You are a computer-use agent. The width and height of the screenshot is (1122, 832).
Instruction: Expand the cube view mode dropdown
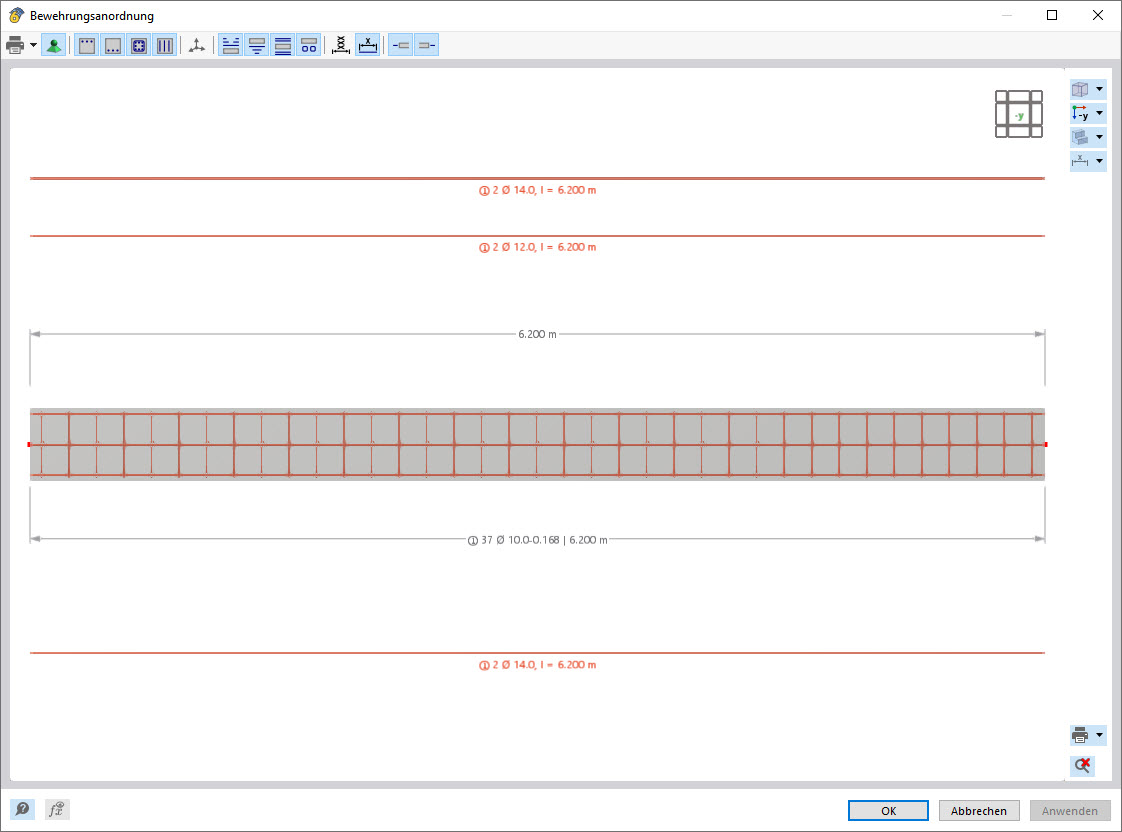[1100, 89]
